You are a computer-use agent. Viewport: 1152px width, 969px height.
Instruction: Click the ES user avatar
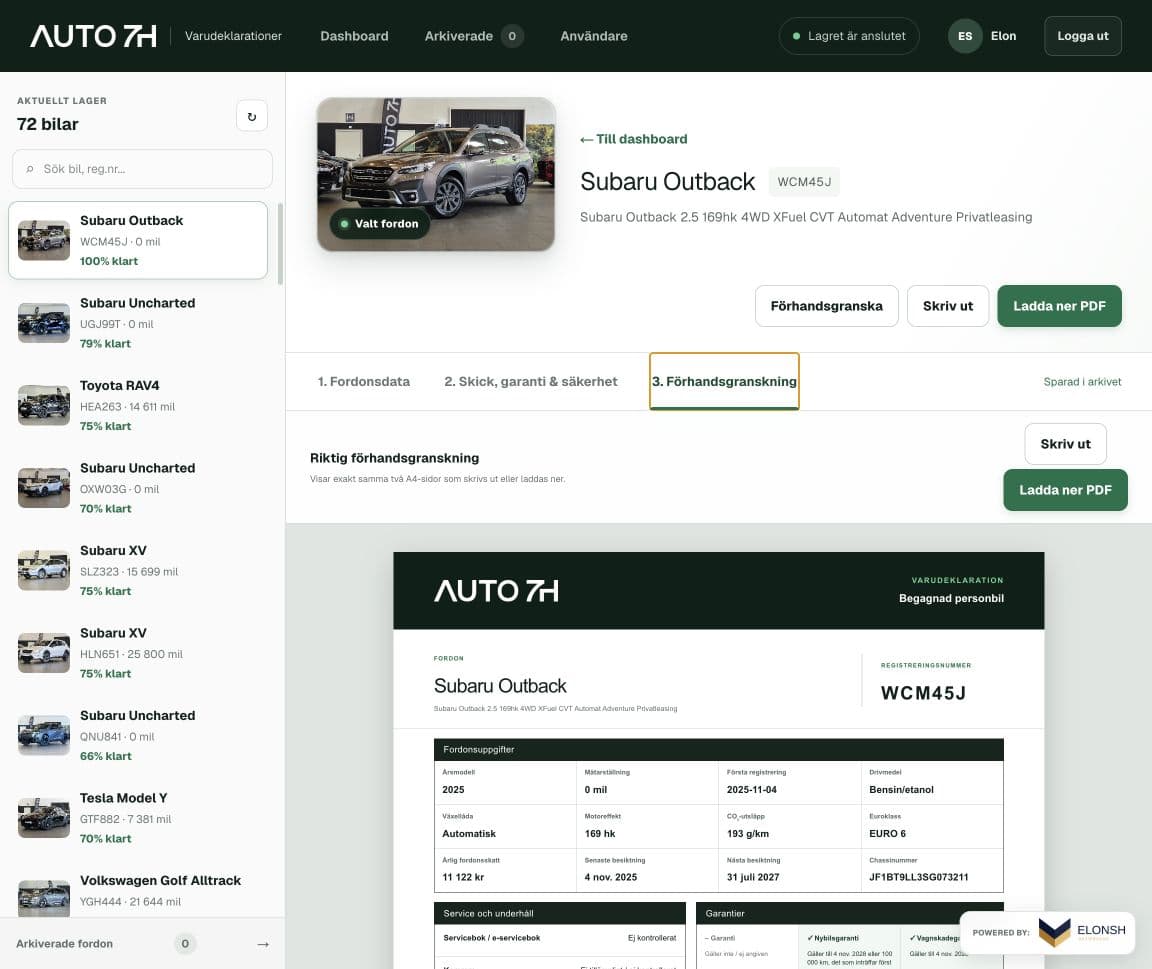coord(965,36)
